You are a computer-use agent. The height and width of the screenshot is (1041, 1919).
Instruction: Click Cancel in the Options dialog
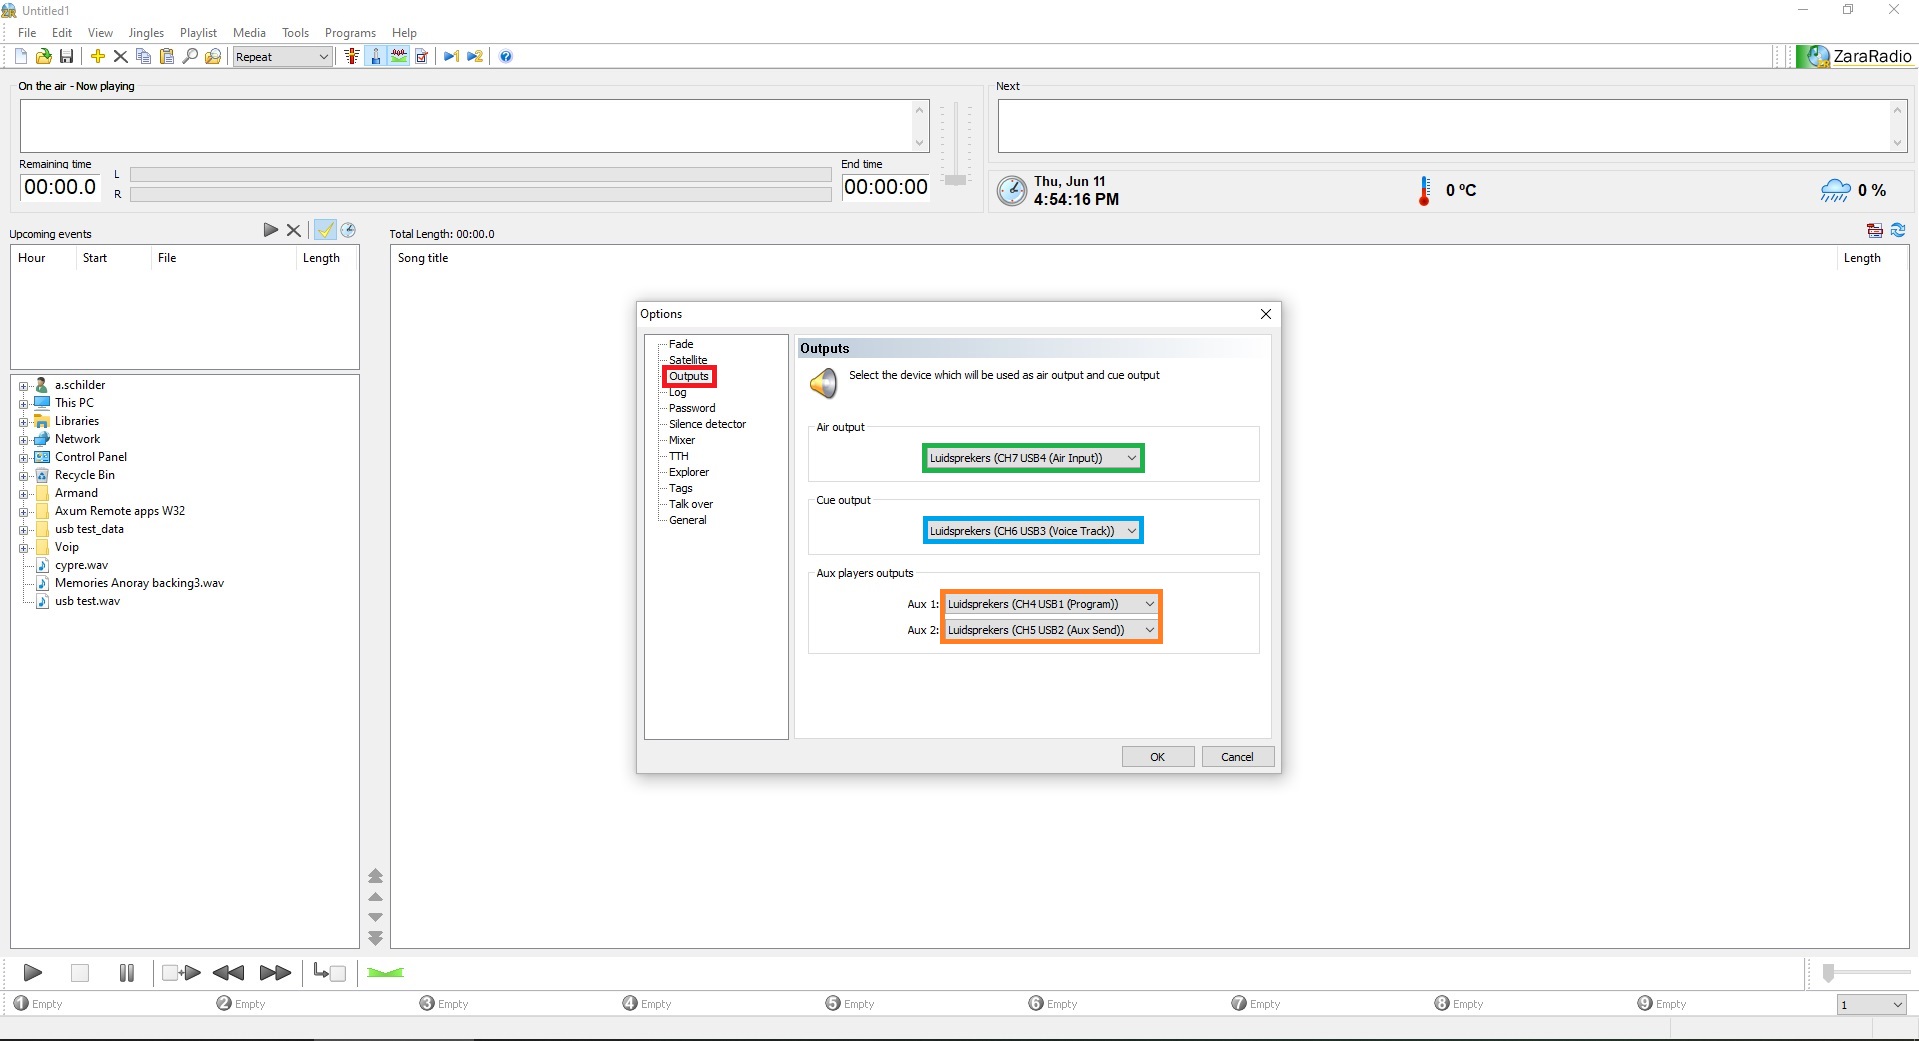pos(1237,757)
